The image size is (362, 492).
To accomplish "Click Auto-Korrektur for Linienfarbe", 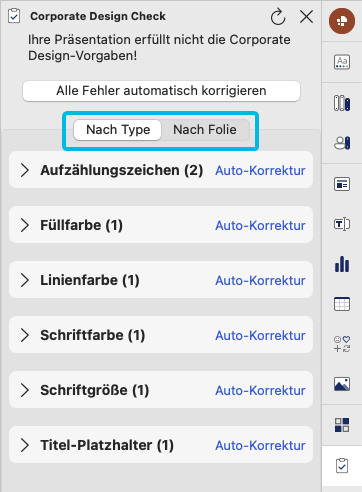I will click(x=260, y=281).
